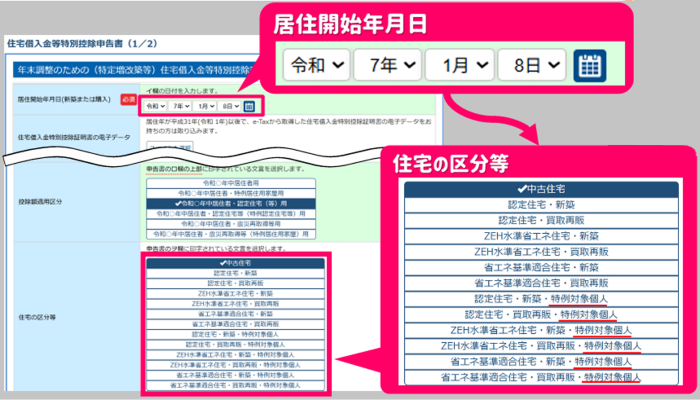700x400 pixels.
Task: Select 令和○年中居住者用 option
Action: point(231,183)
